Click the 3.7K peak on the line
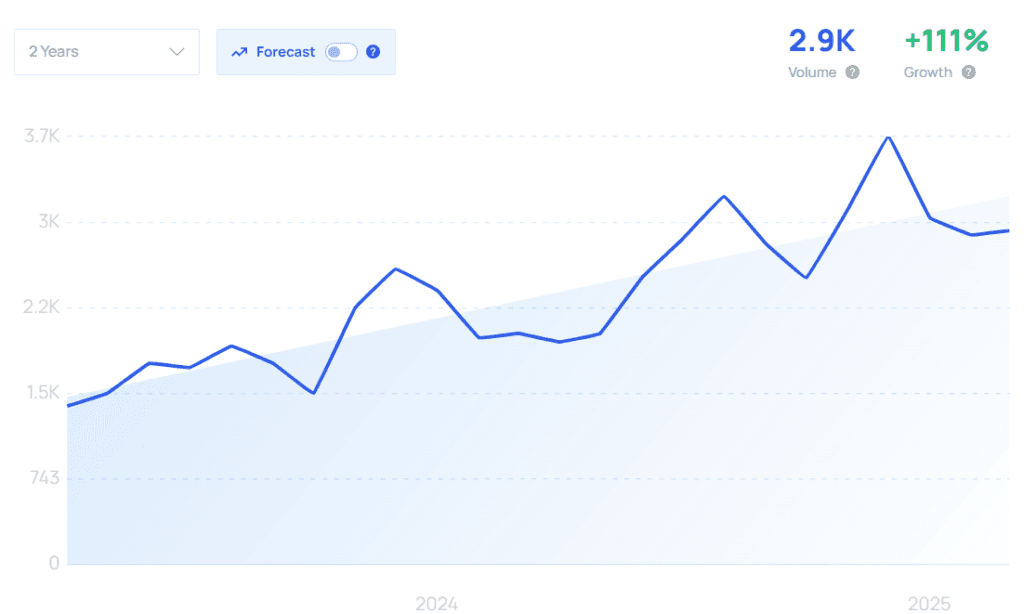Screen dimensions: 1024x614 [887, 136]
